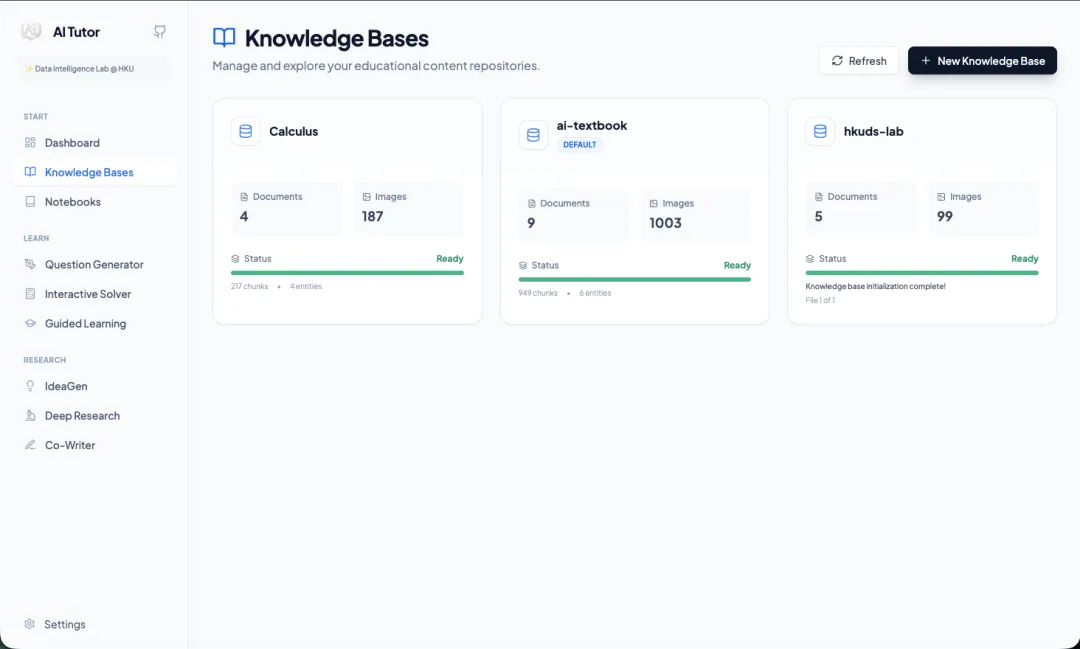The width and height of the screenshot is (1080, 649).
Task: Switch to the Knowledge Bases section
Action: click(x=91, y=172)
